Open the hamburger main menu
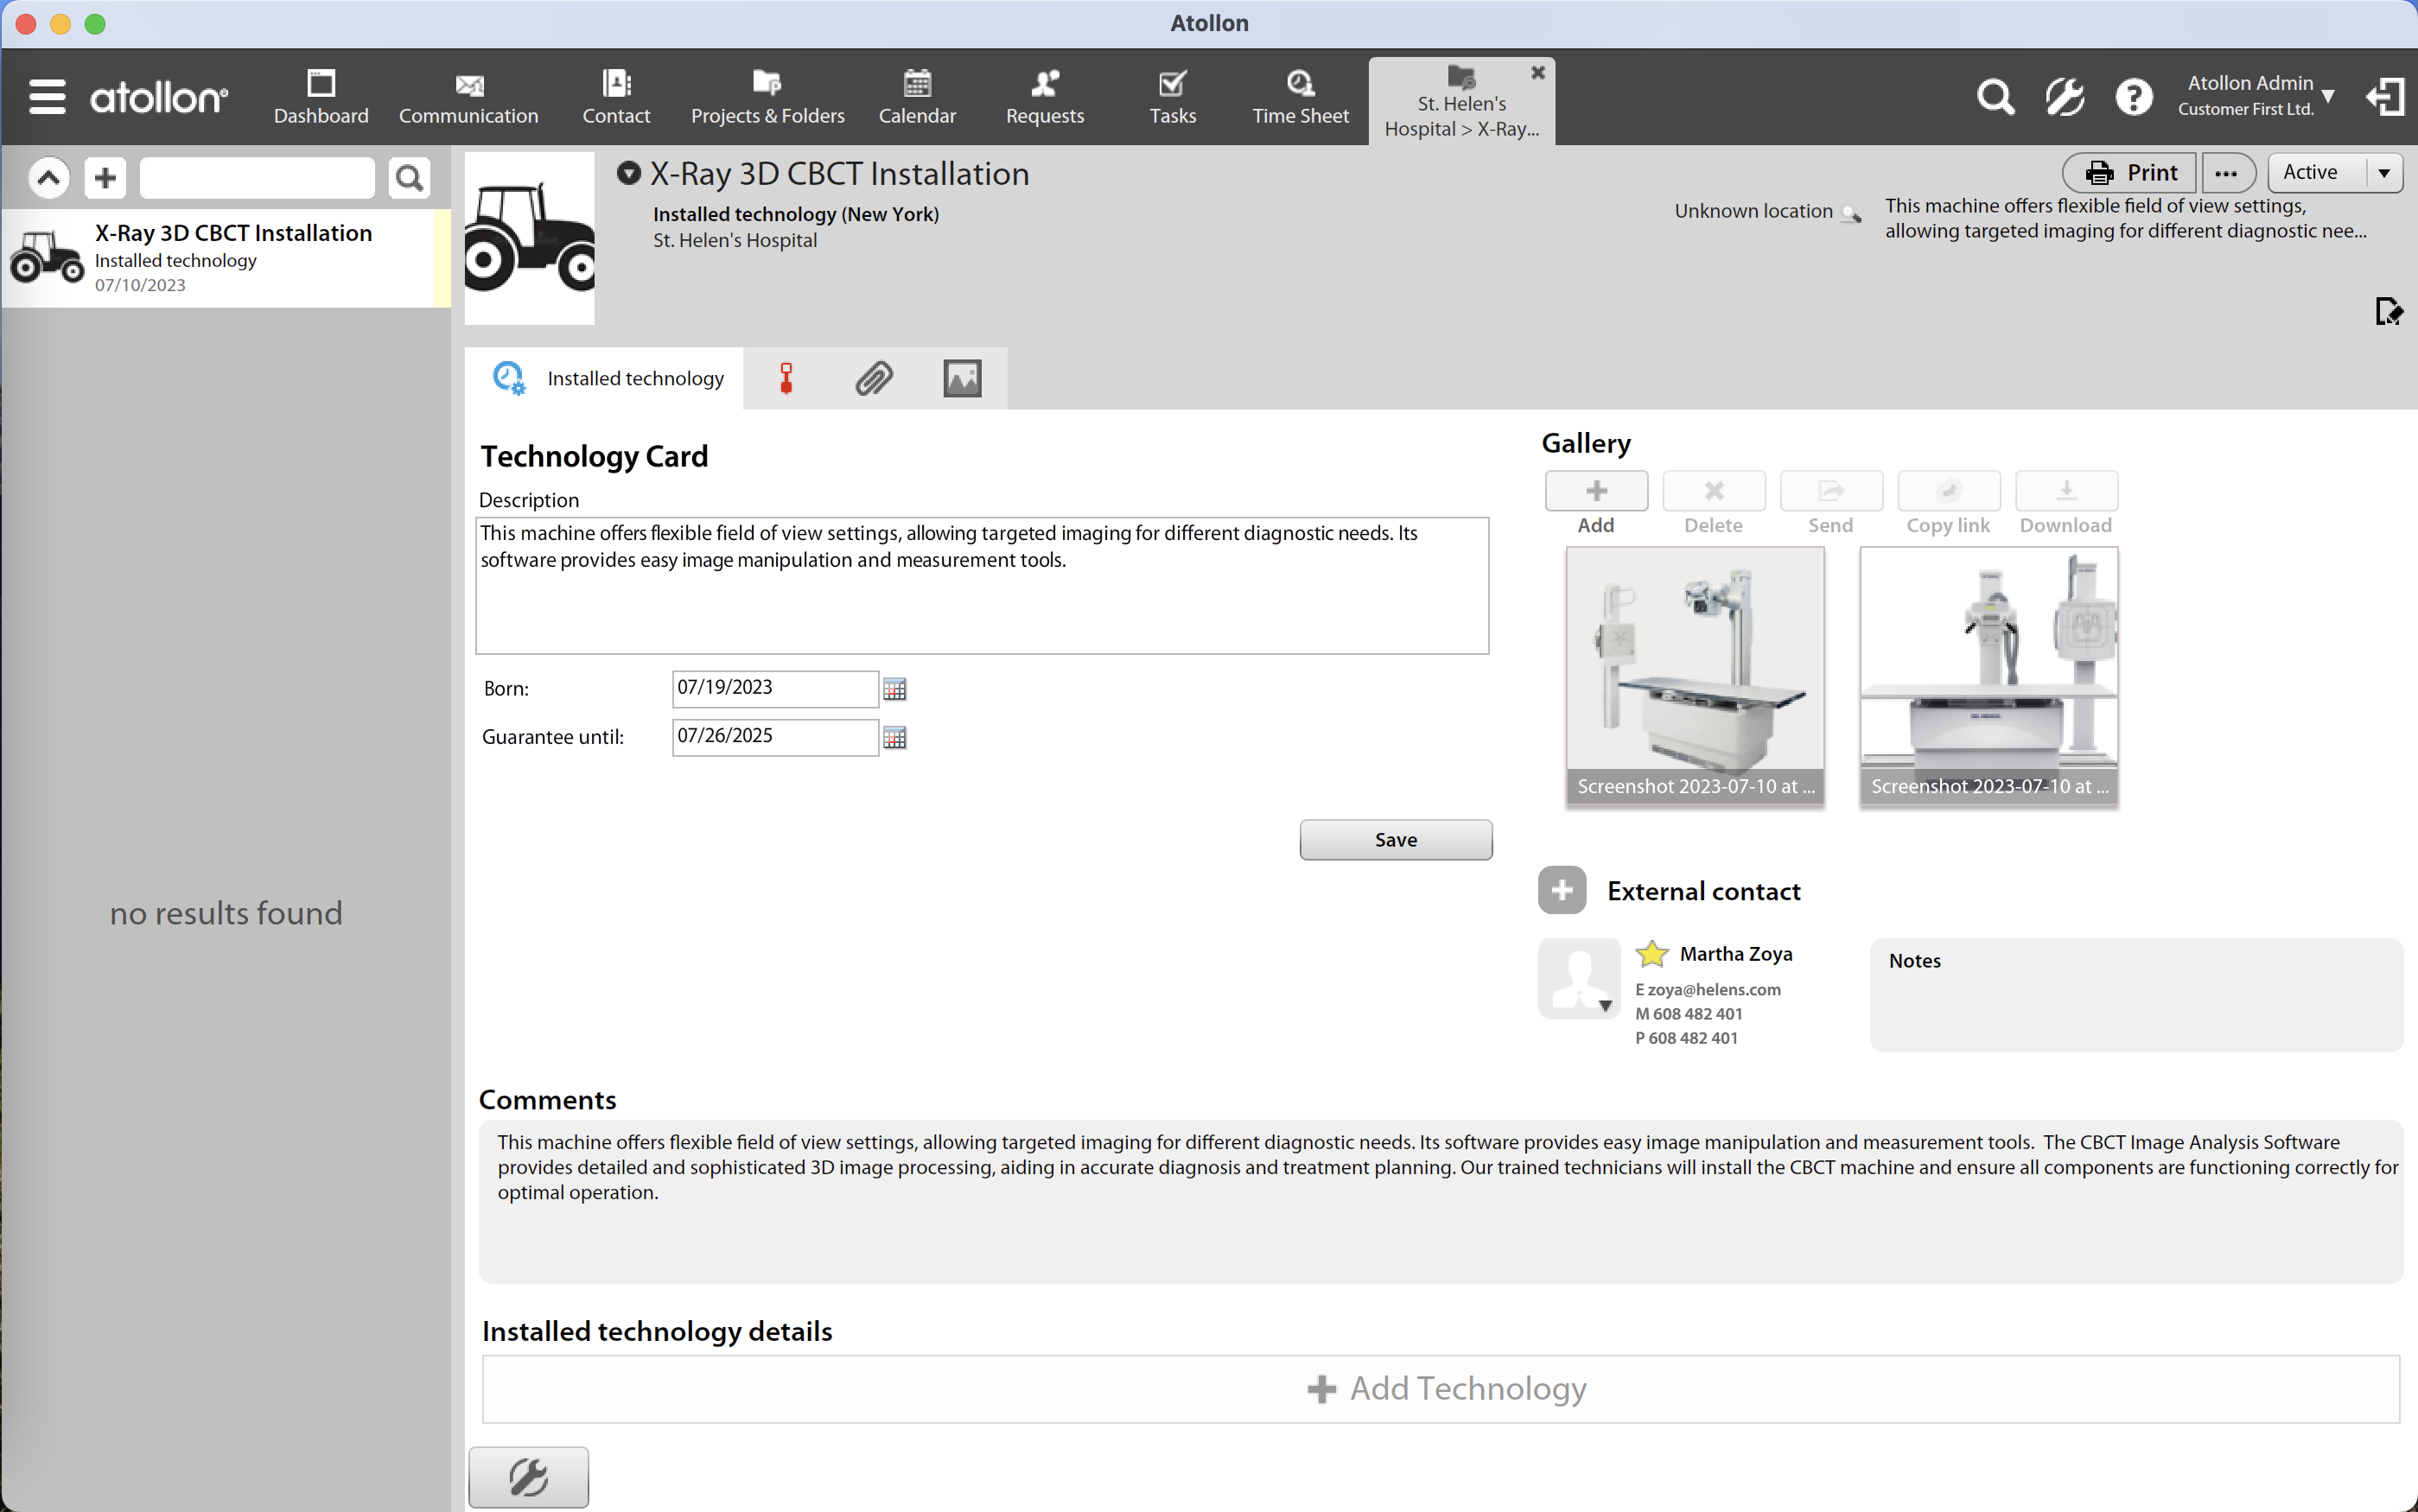 pos(46,97)
